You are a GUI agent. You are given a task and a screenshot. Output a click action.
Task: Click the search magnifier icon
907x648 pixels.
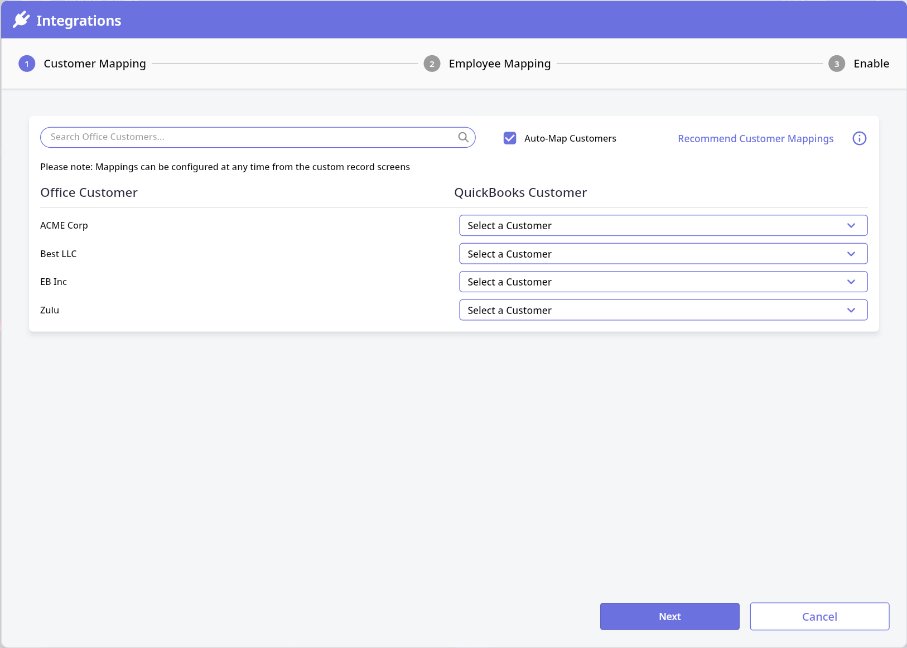(463, 137)
